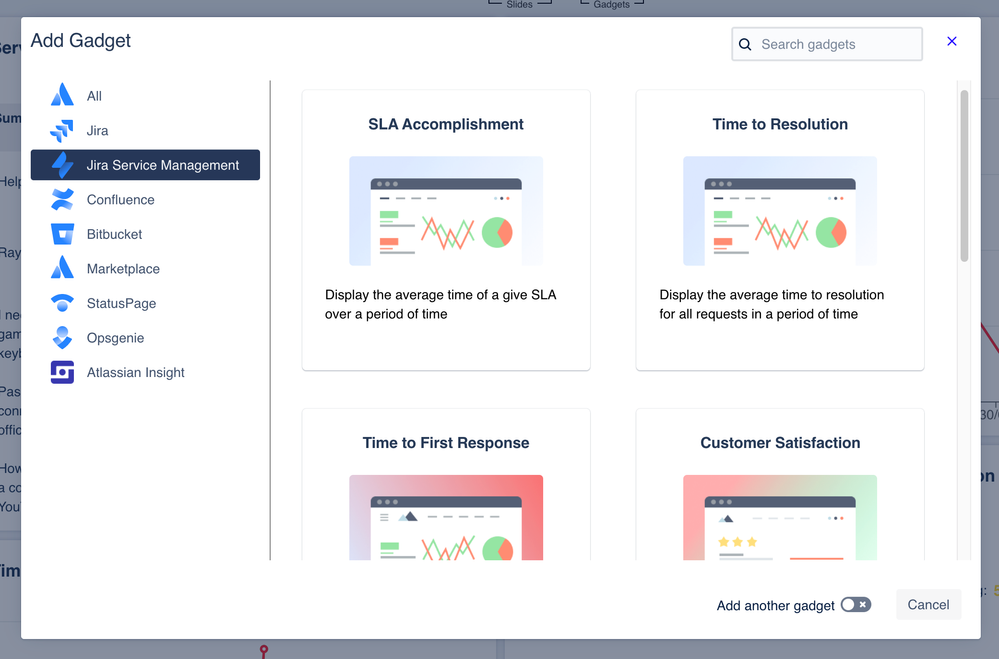The width and height of the screenshot is (999, 659).
Task: Click the Bitbucket bucket icon
Action: tap(62, 234)
